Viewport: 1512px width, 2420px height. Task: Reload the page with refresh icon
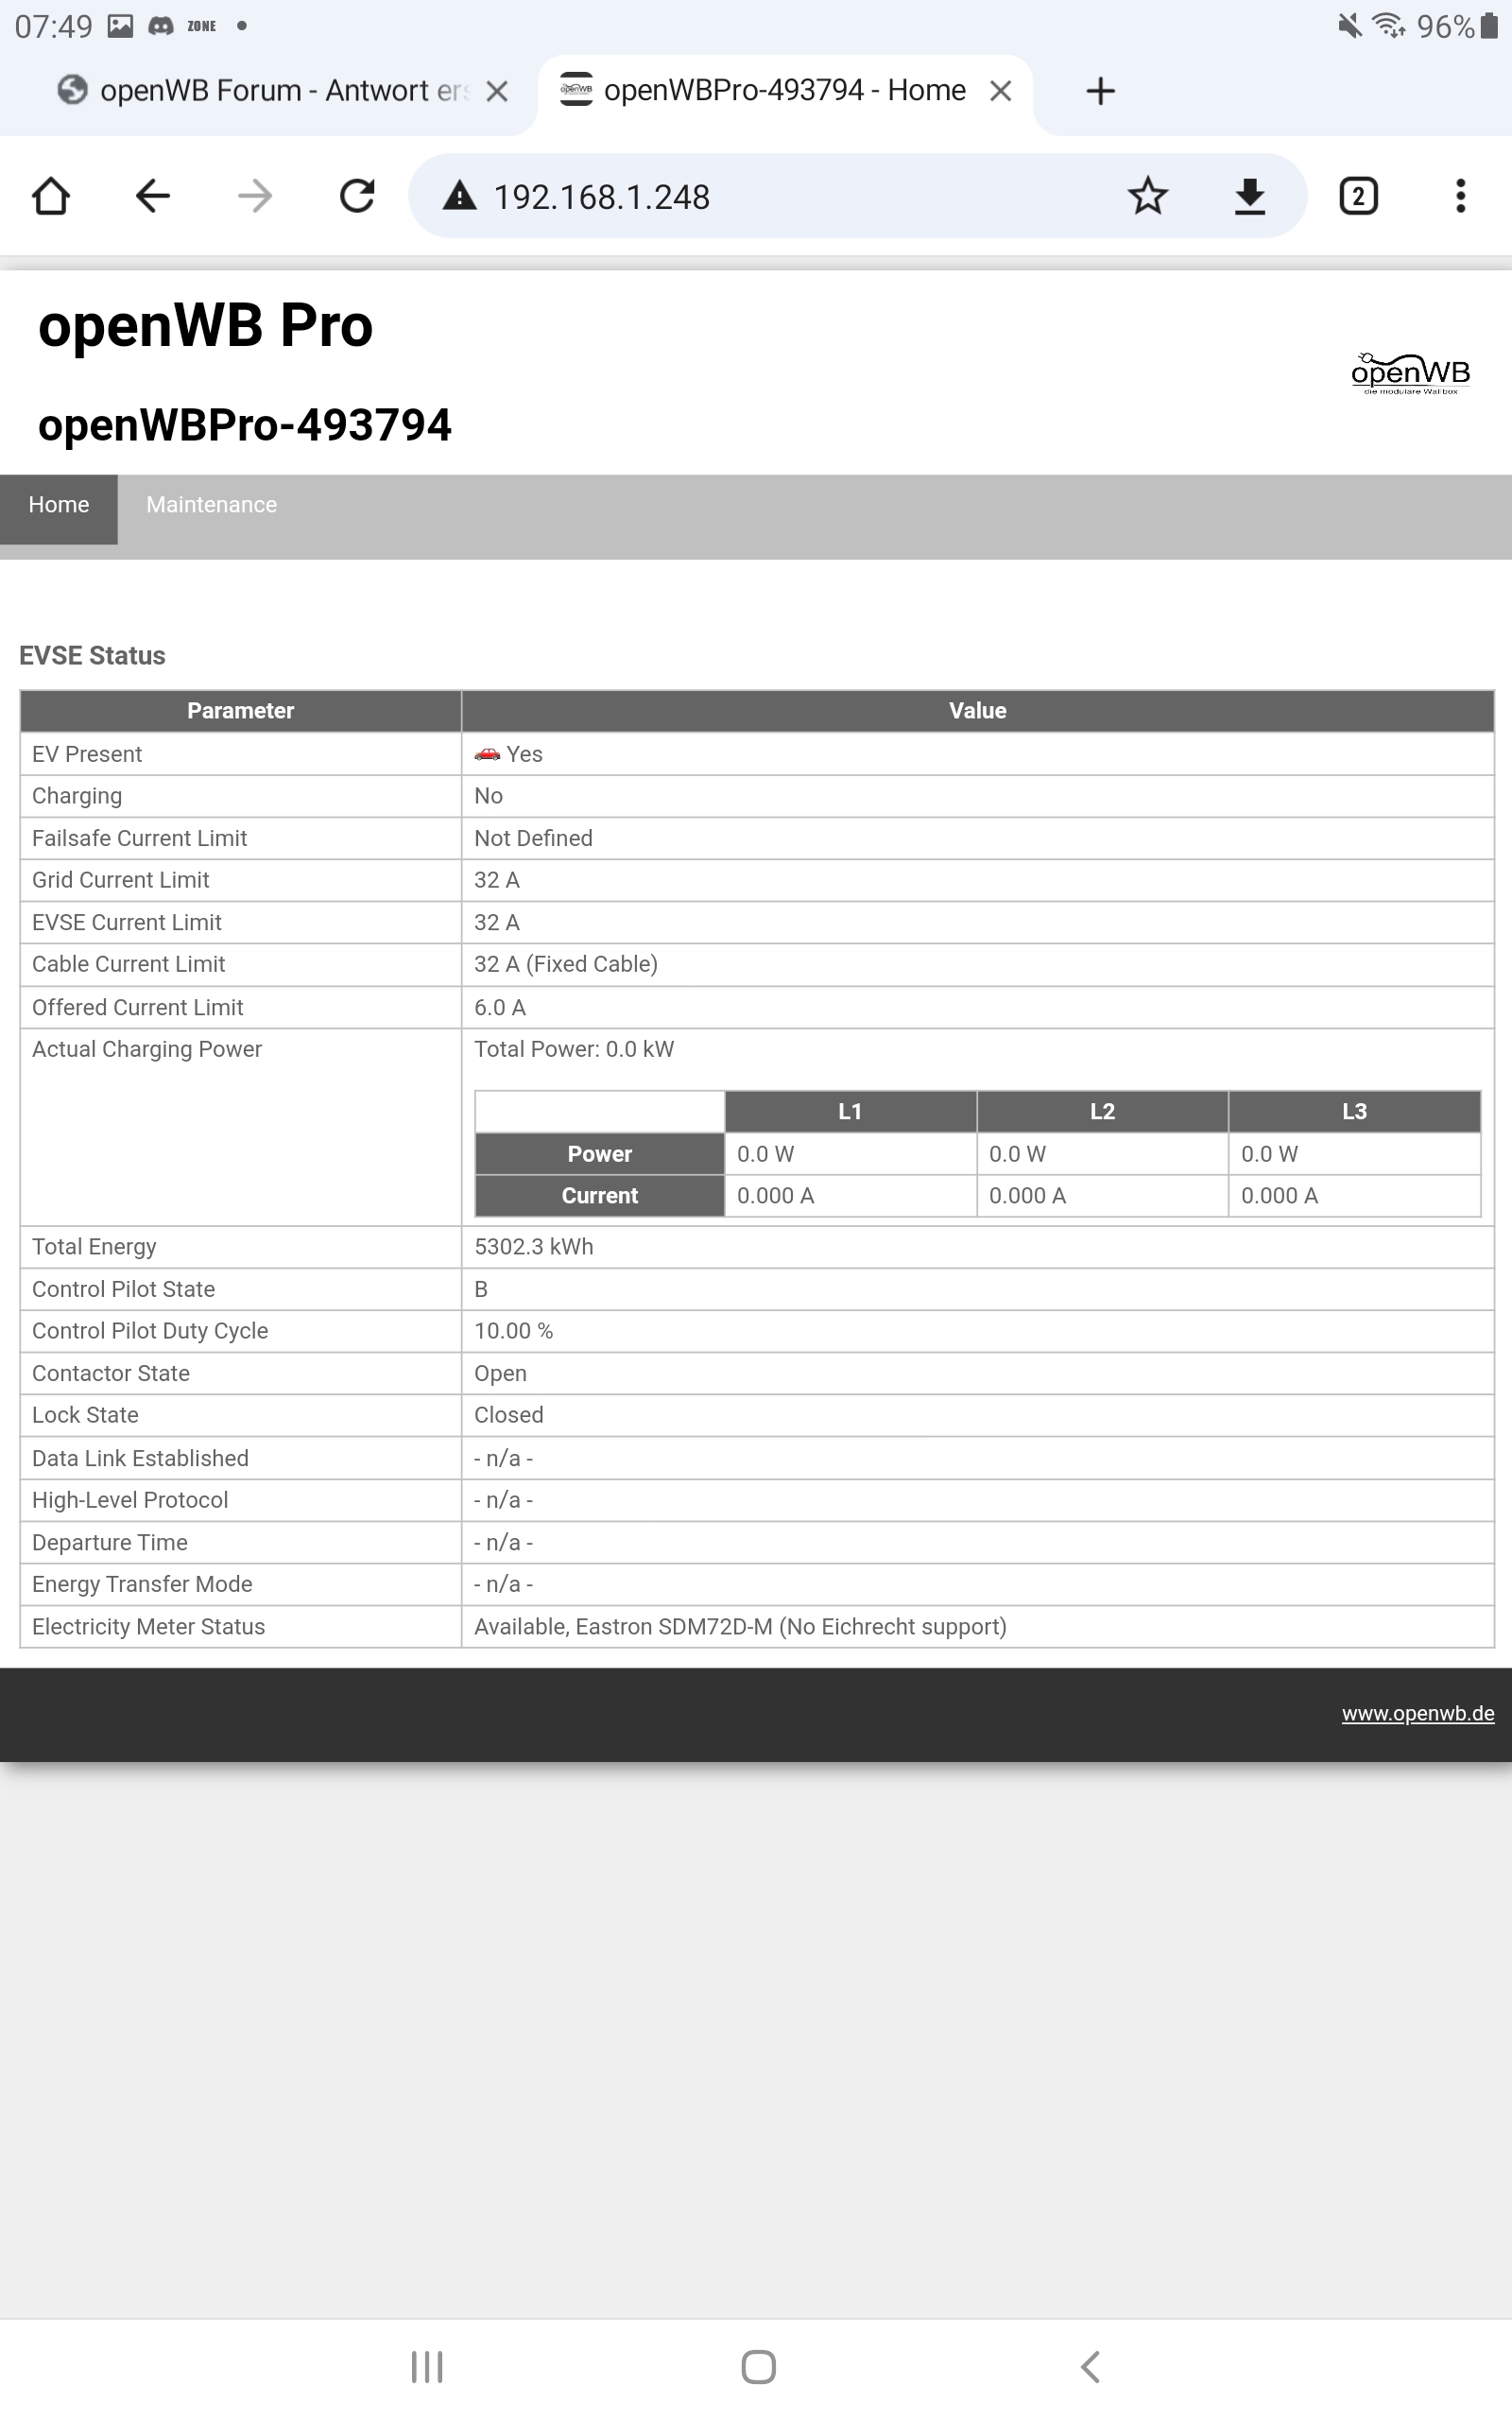tap(357, 196)
